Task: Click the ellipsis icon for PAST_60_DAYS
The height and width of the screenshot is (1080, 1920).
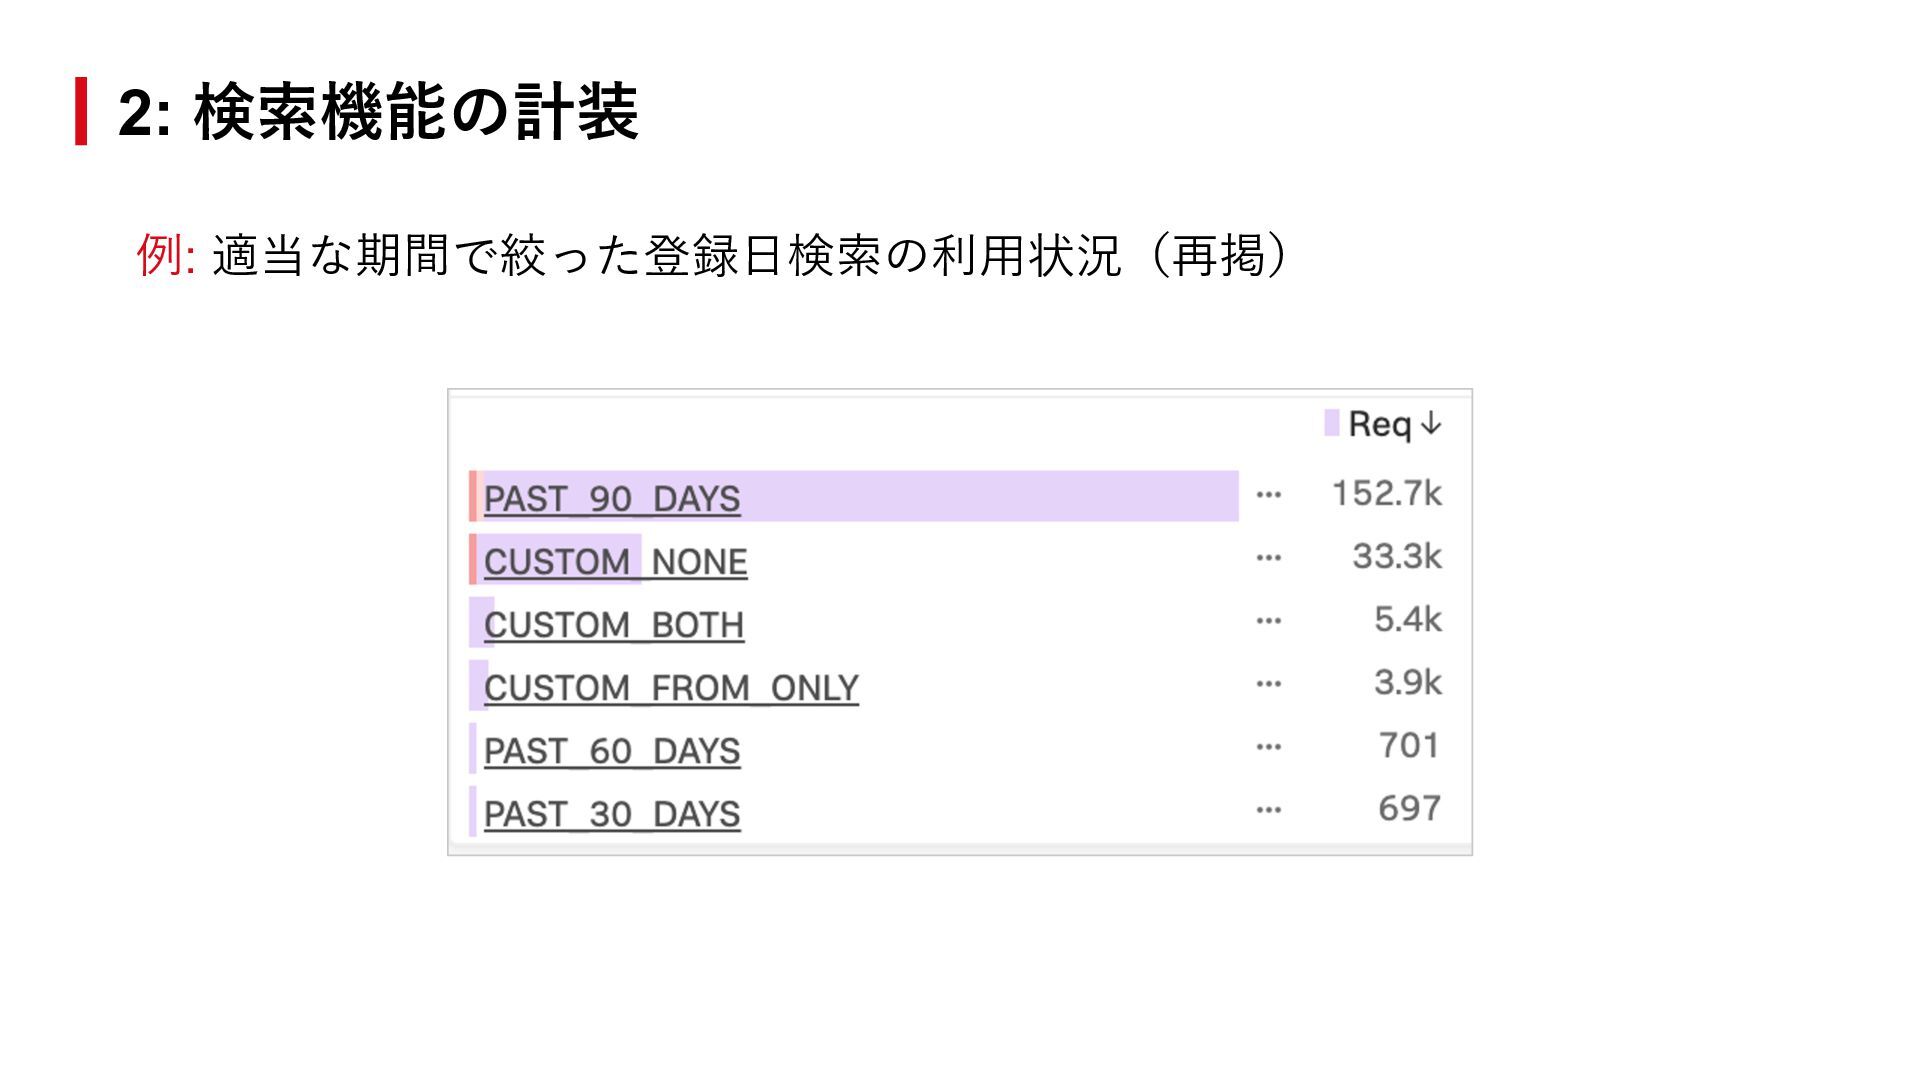Action: click(1268, 747)
